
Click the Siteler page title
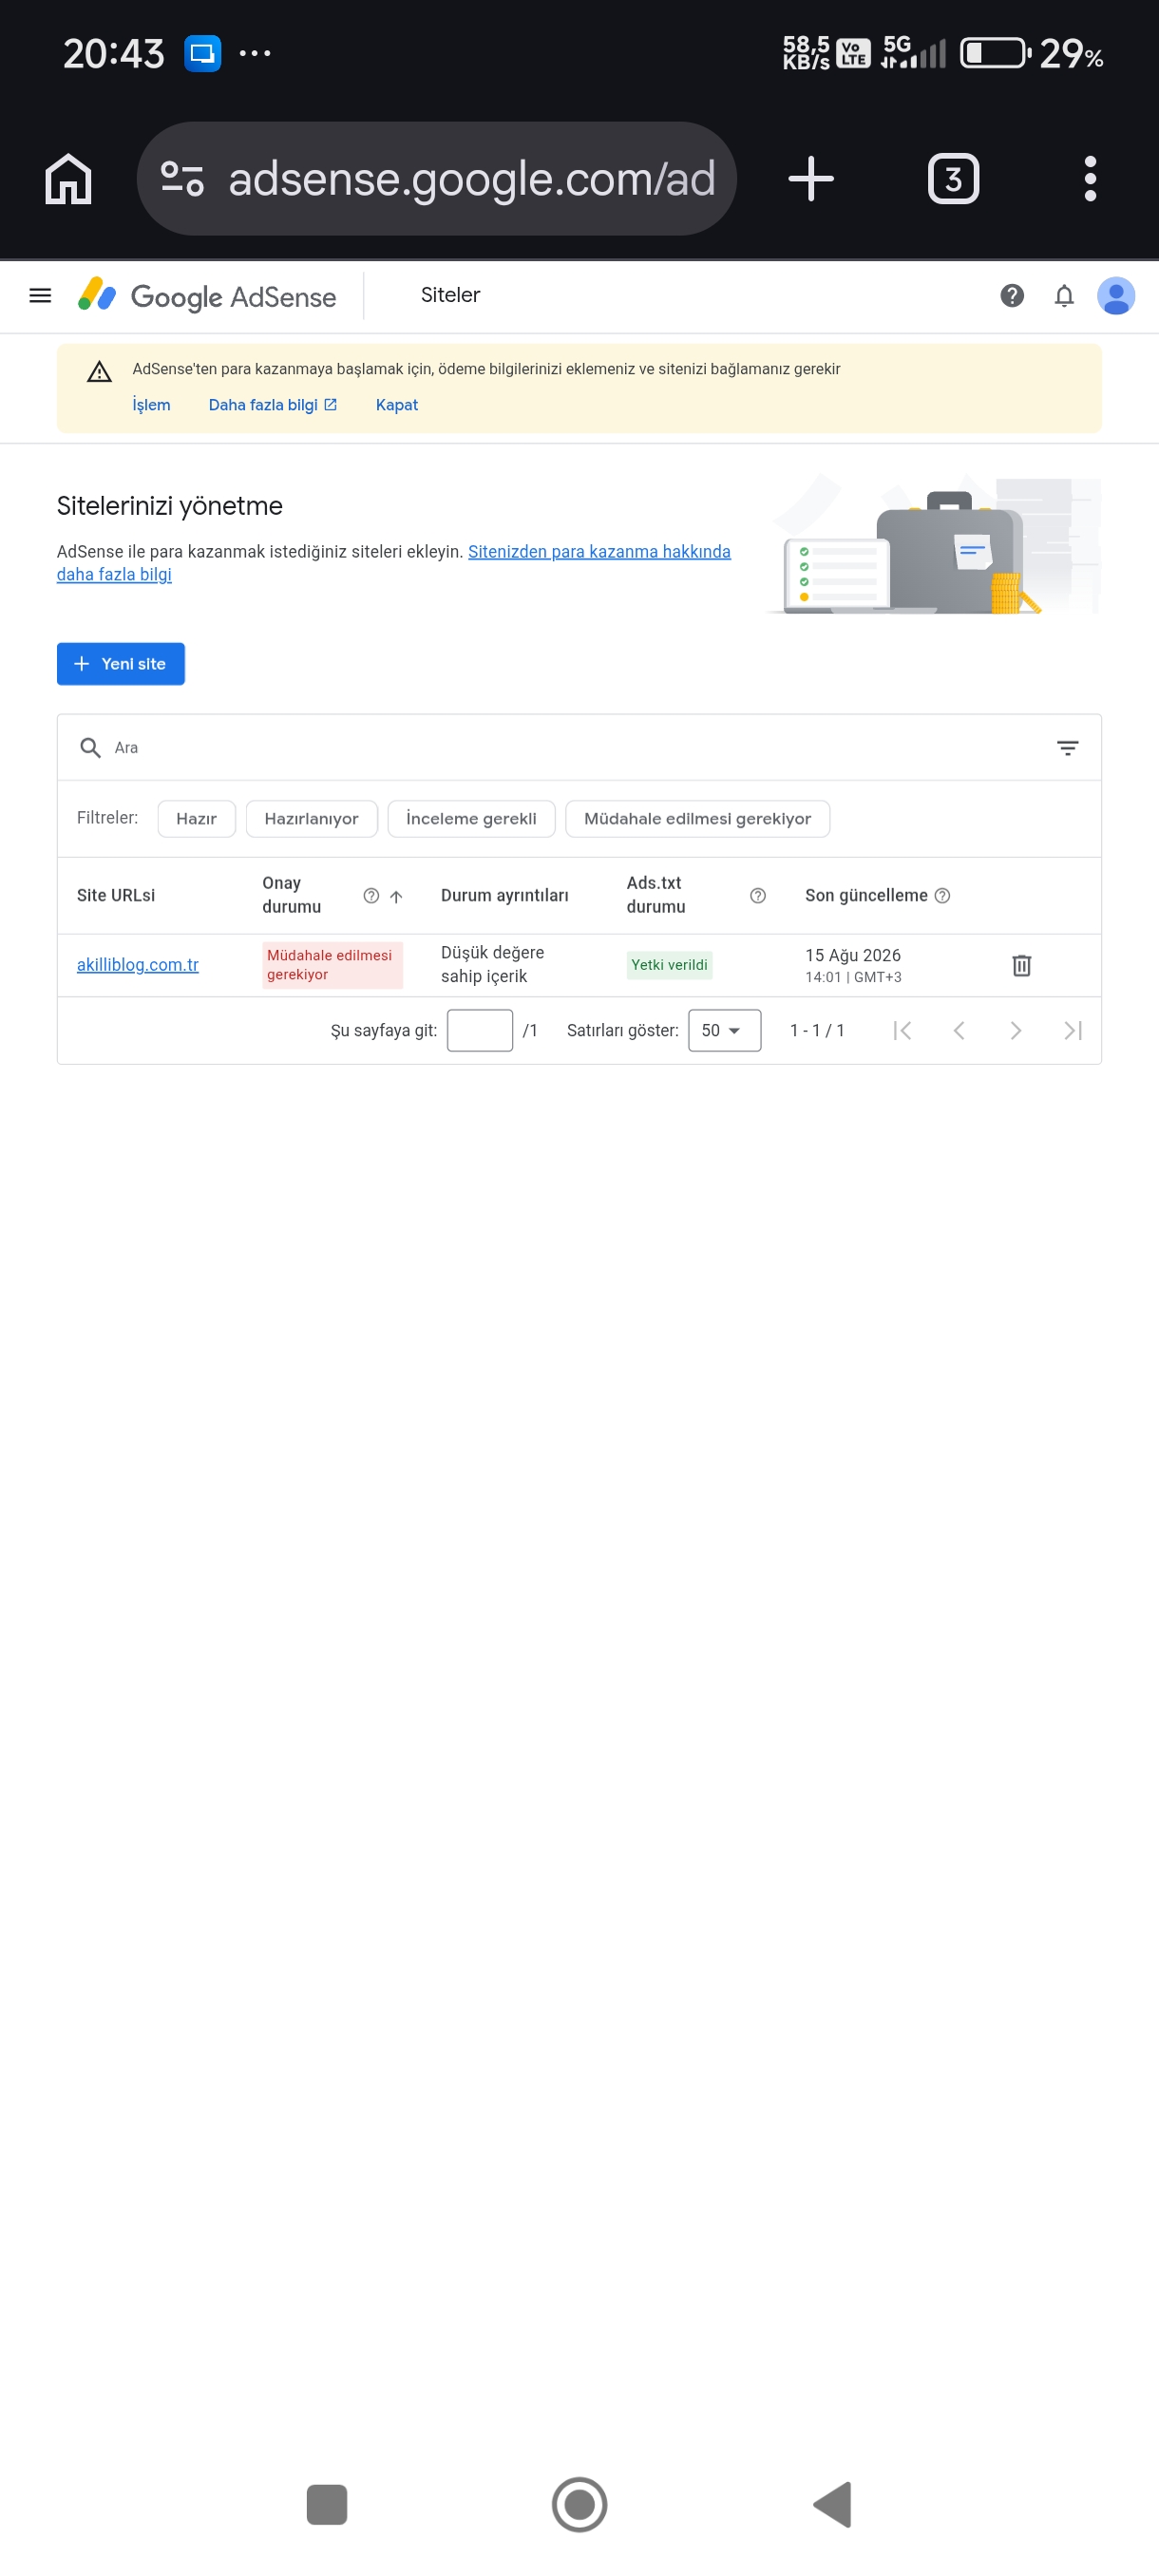tap(450, 295)
